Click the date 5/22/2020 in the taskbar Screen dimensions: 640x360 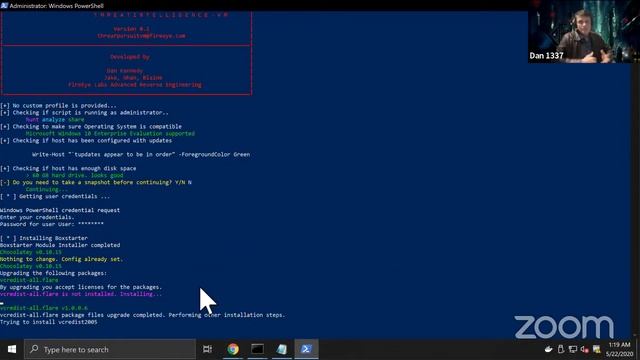point(619,354)
